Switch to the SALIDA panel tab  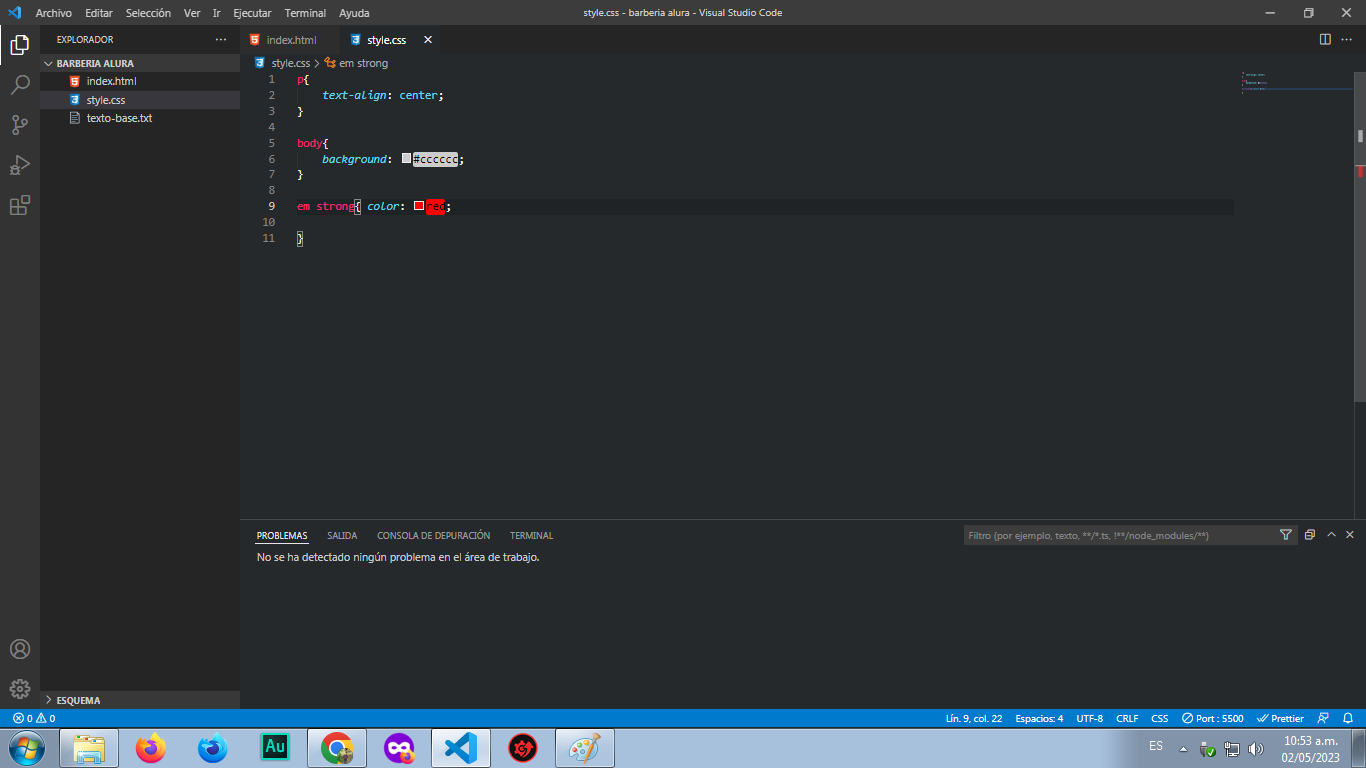tap(342, 536)
